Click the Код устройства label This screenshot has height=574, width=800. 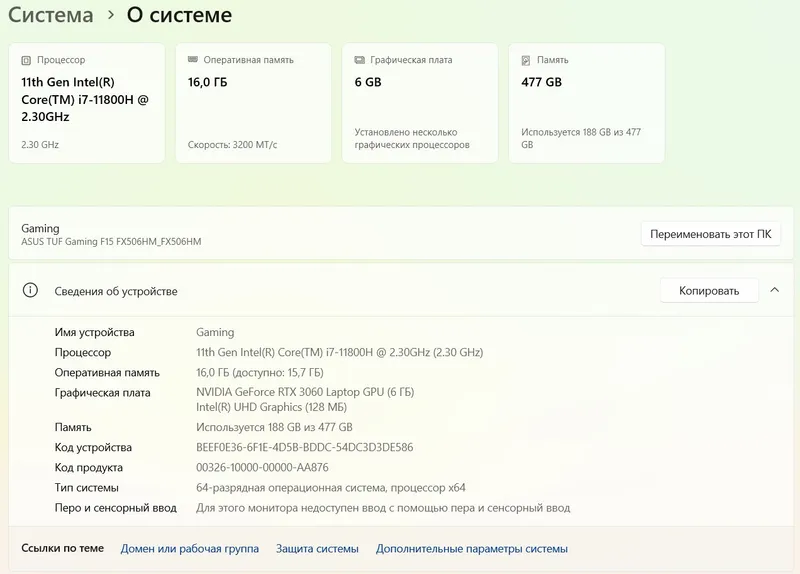93,447
